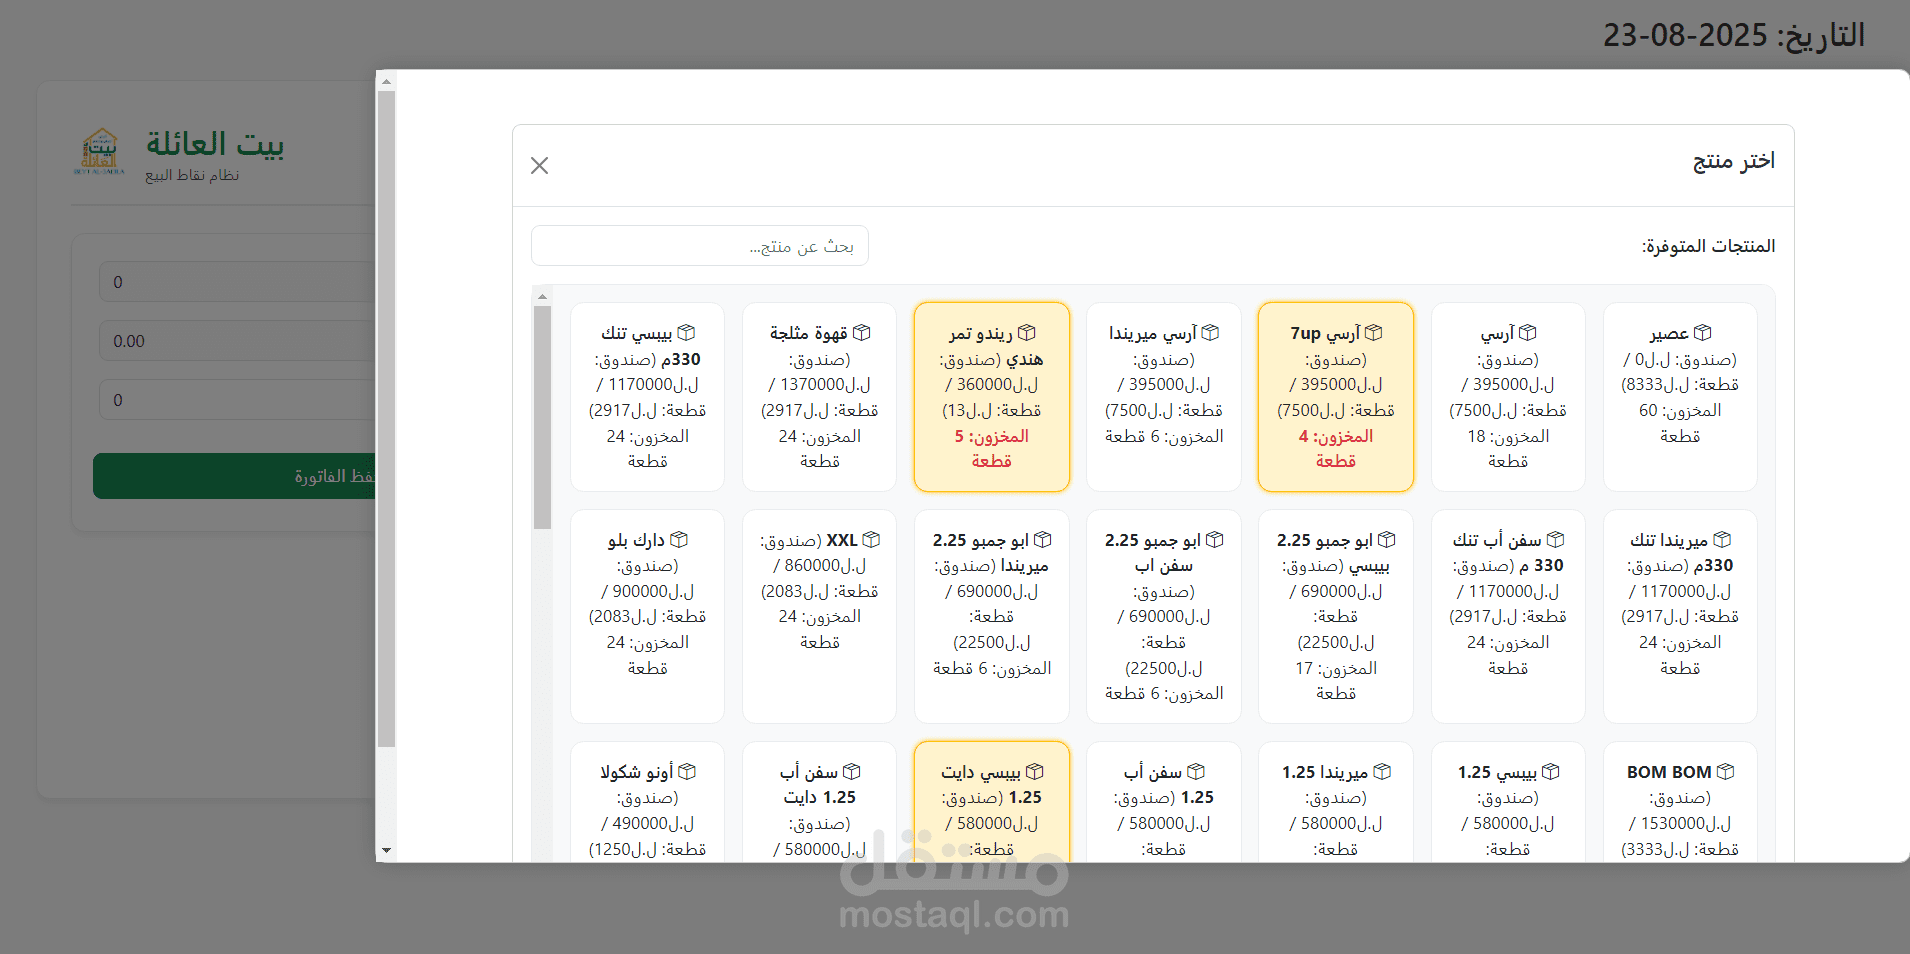Click the background field showing 0 above the 0.00 field
Image resolution: width=1910 pixels, height=954 pixels.
pyautogui.click(x=237, y=282)
